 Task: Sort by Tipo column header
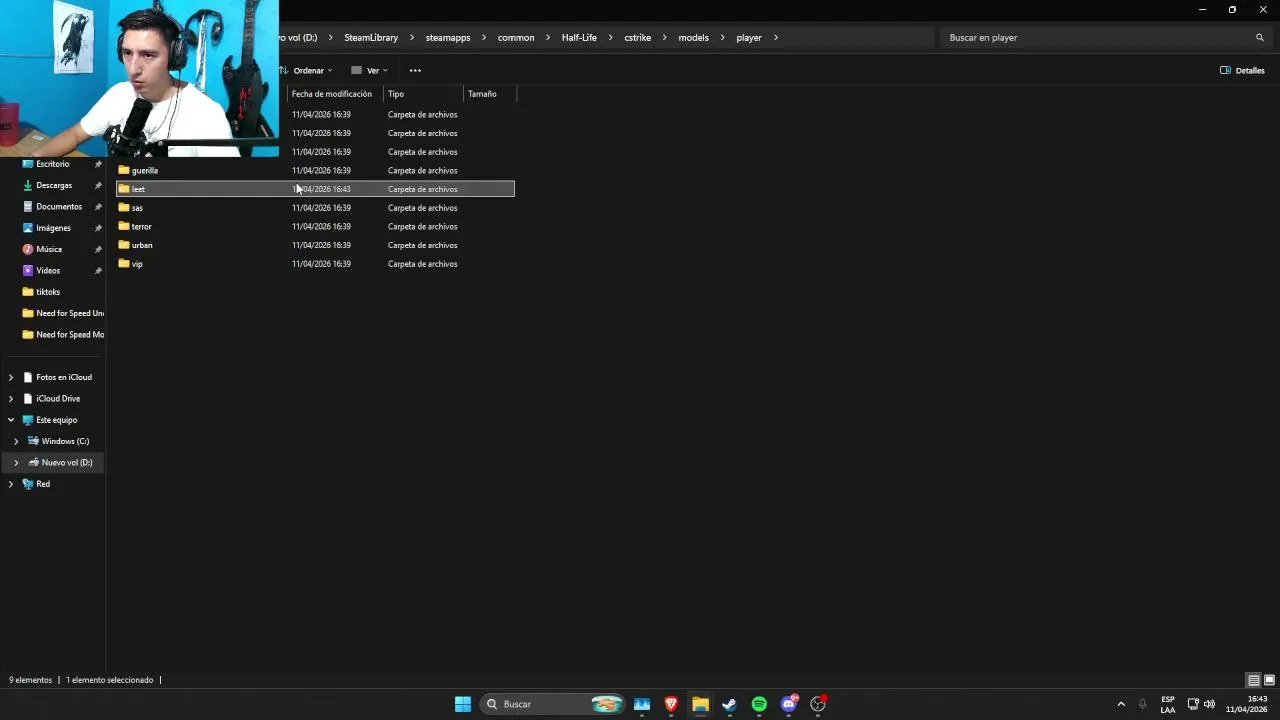click(425, 94)
